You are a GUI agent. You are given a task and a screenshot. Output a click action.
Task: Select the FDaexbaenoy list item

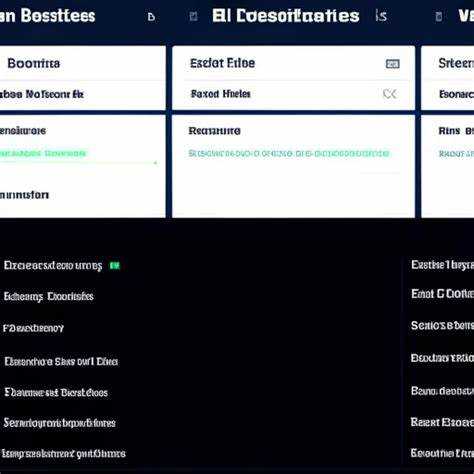coord(33,328)
